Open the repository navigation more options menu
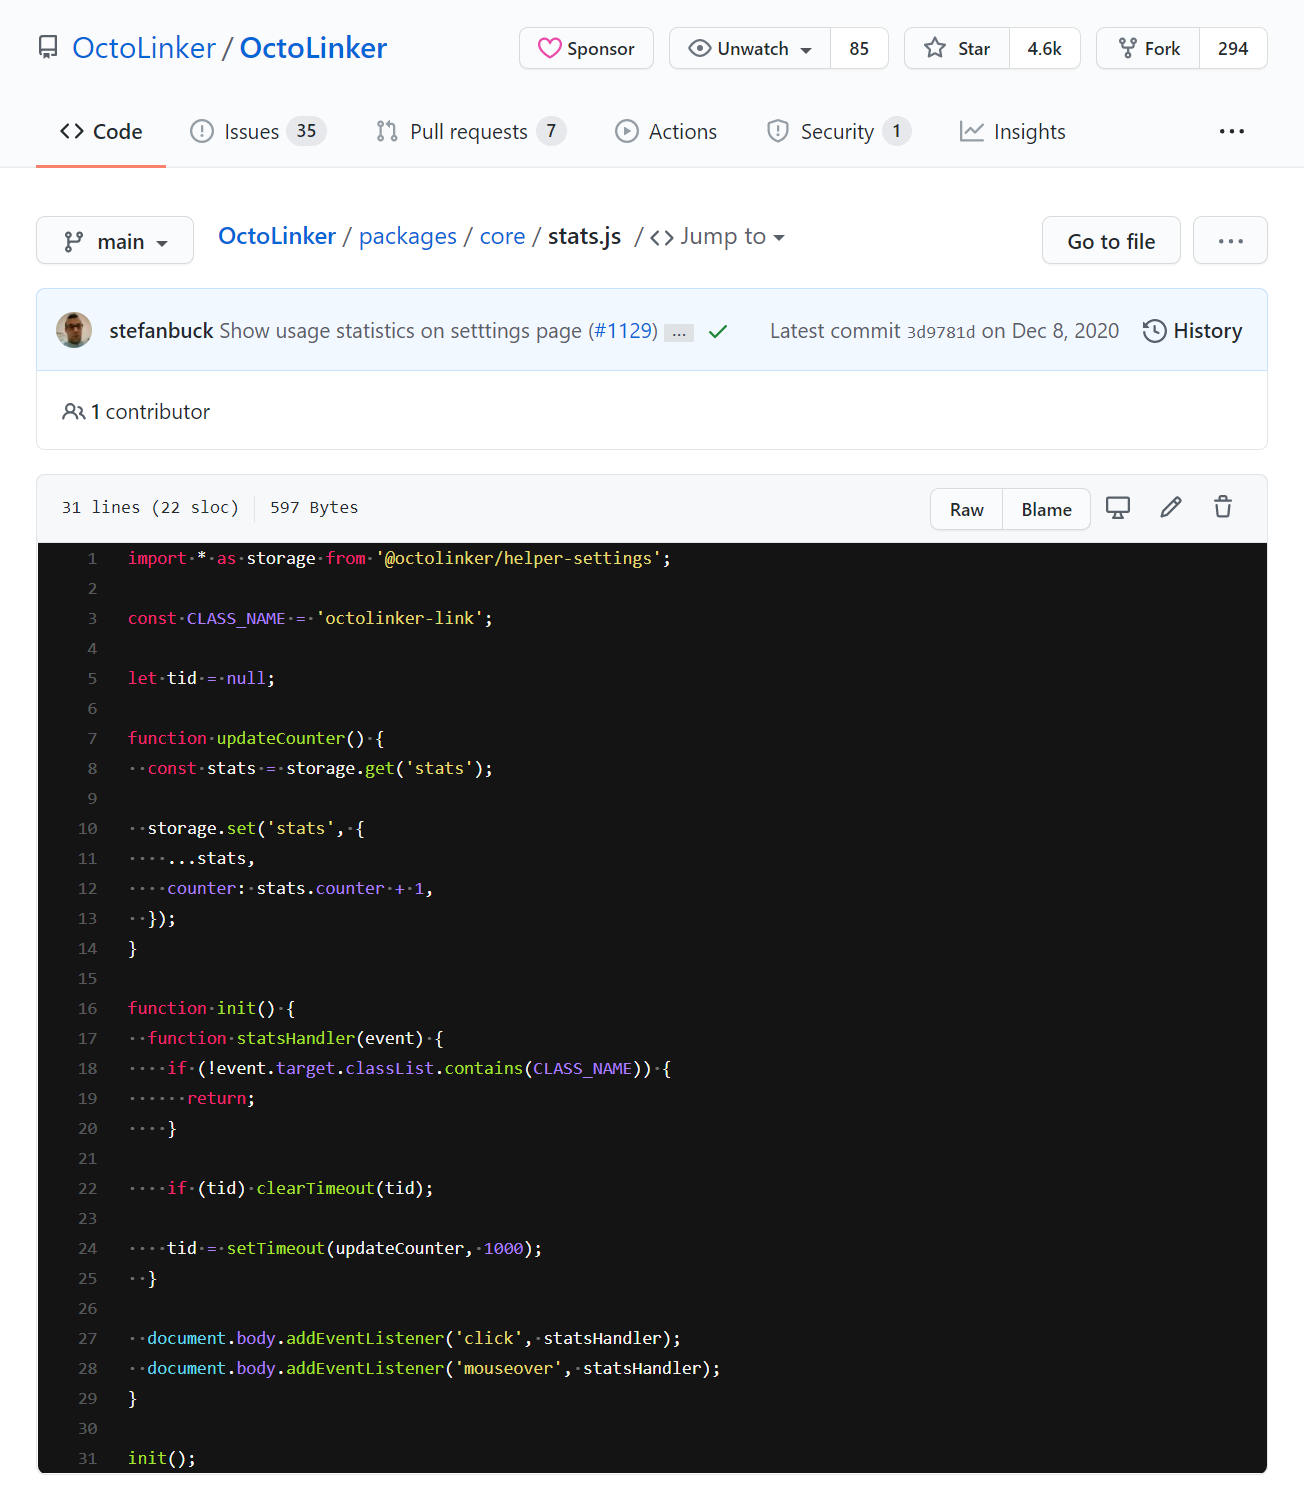Screen dimensions: 1304x1505 [x=1232, y=131]
